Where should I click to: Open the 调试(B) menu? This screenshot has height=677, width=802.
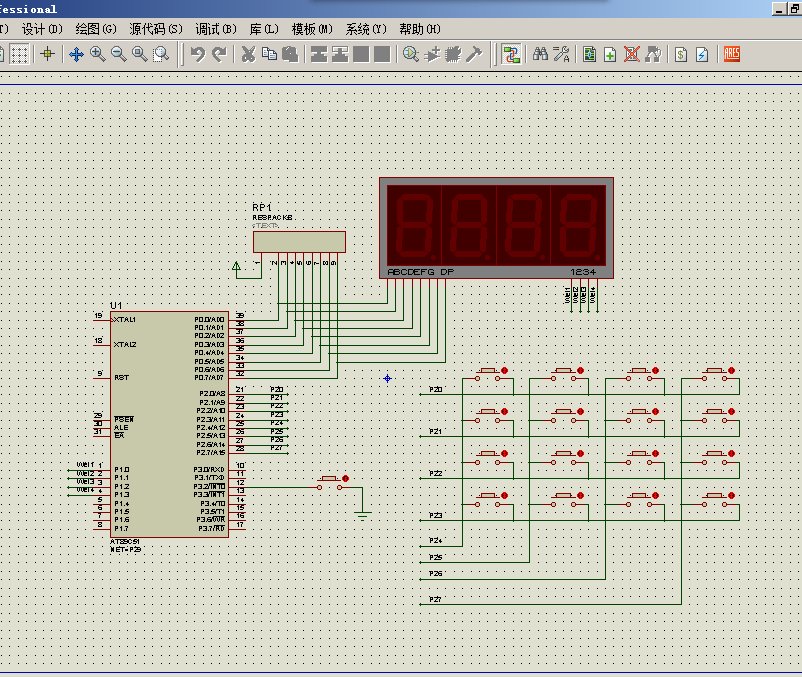(216, 29)
